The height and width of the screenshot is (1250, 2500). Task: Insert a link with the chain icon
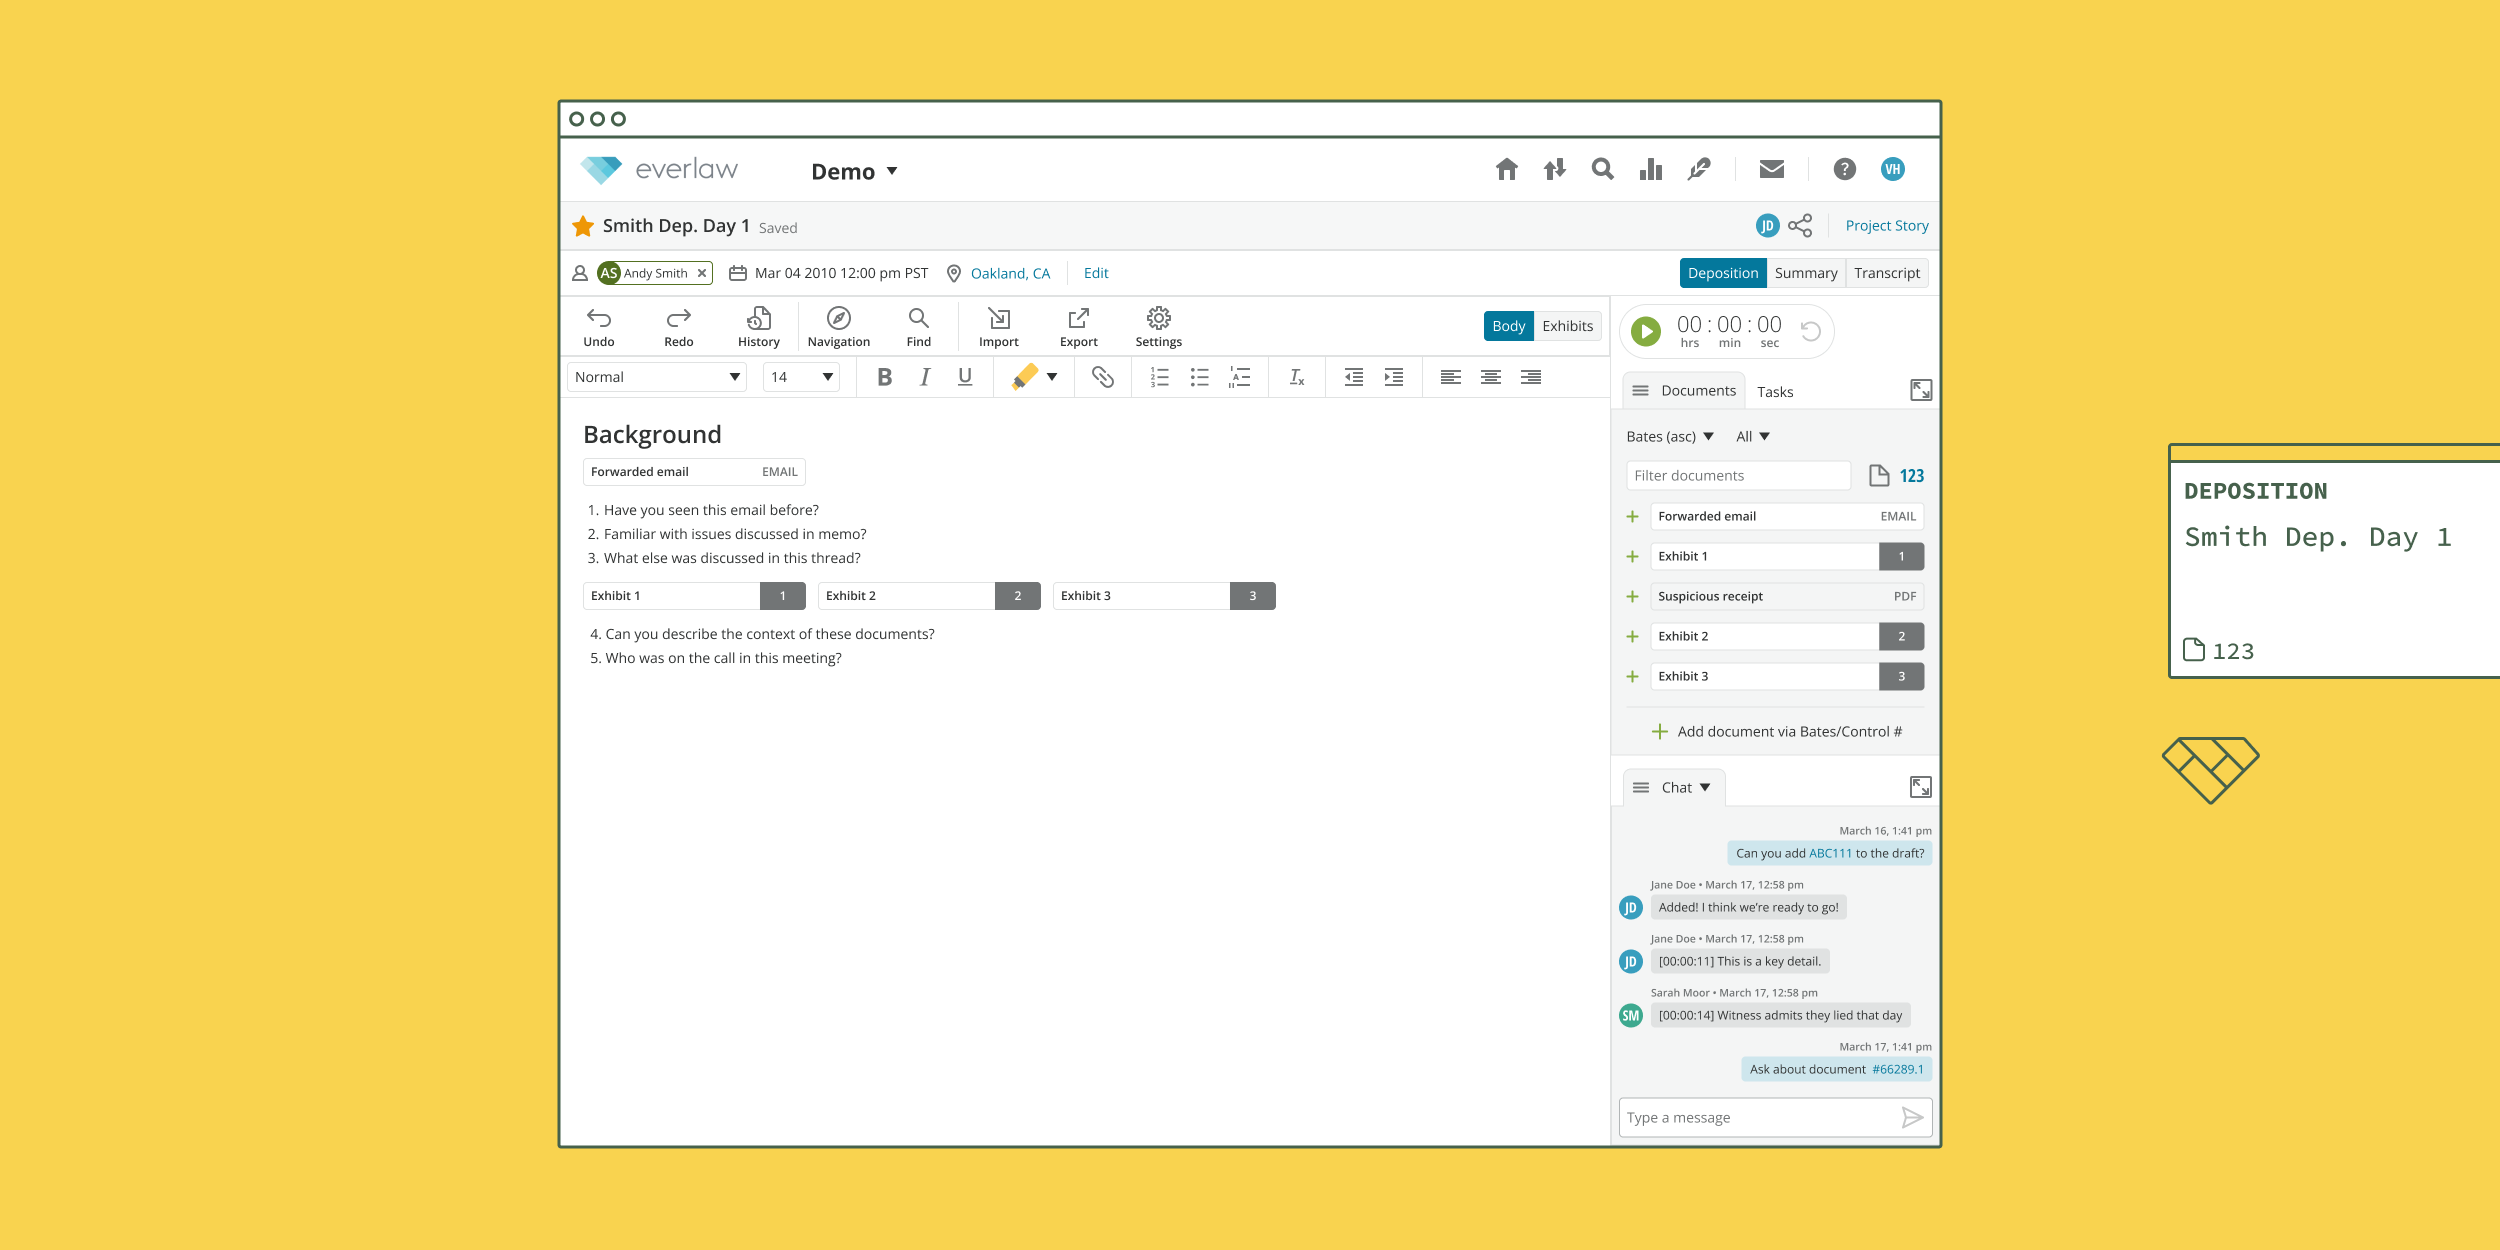(x=1102, y=377)
